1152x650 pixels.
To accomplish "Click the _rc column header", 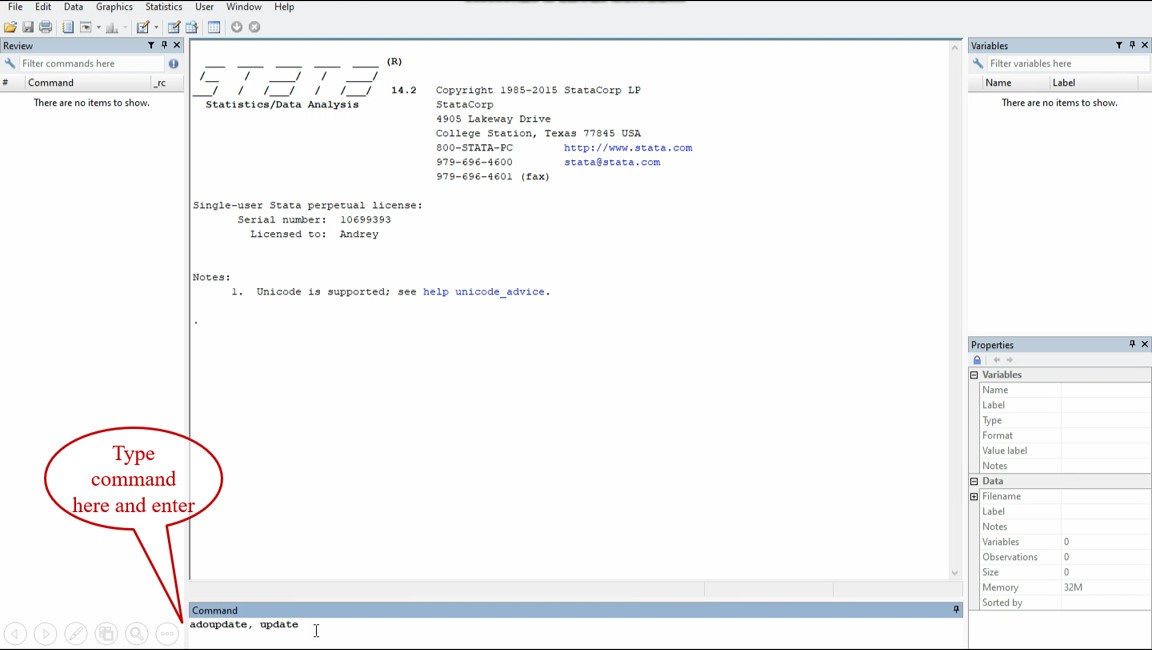I will (x=160, y=83).
